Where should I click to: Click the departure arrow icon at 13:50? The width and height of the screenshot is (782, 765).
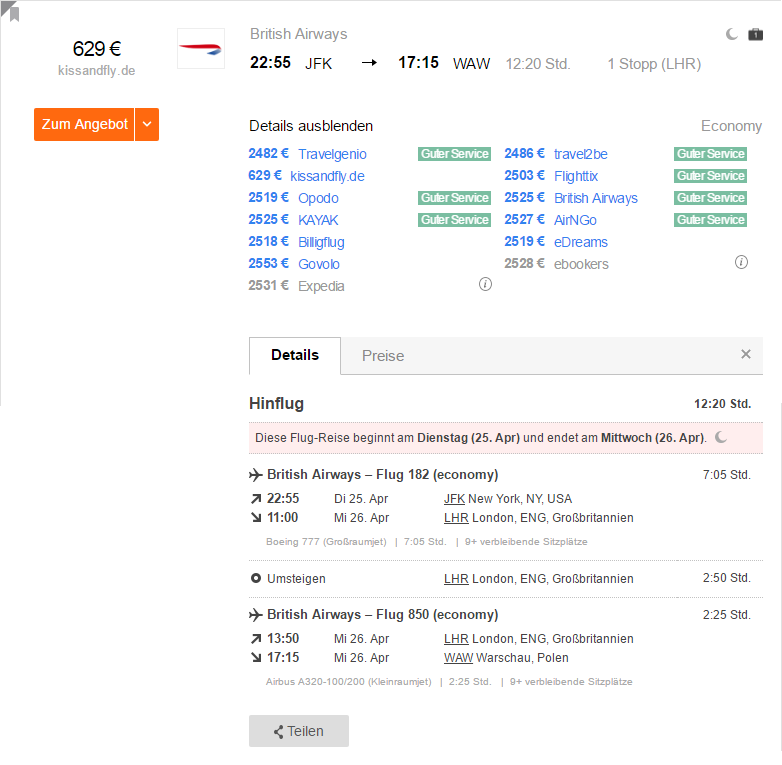pyautogui.click(x=256, y=639)
